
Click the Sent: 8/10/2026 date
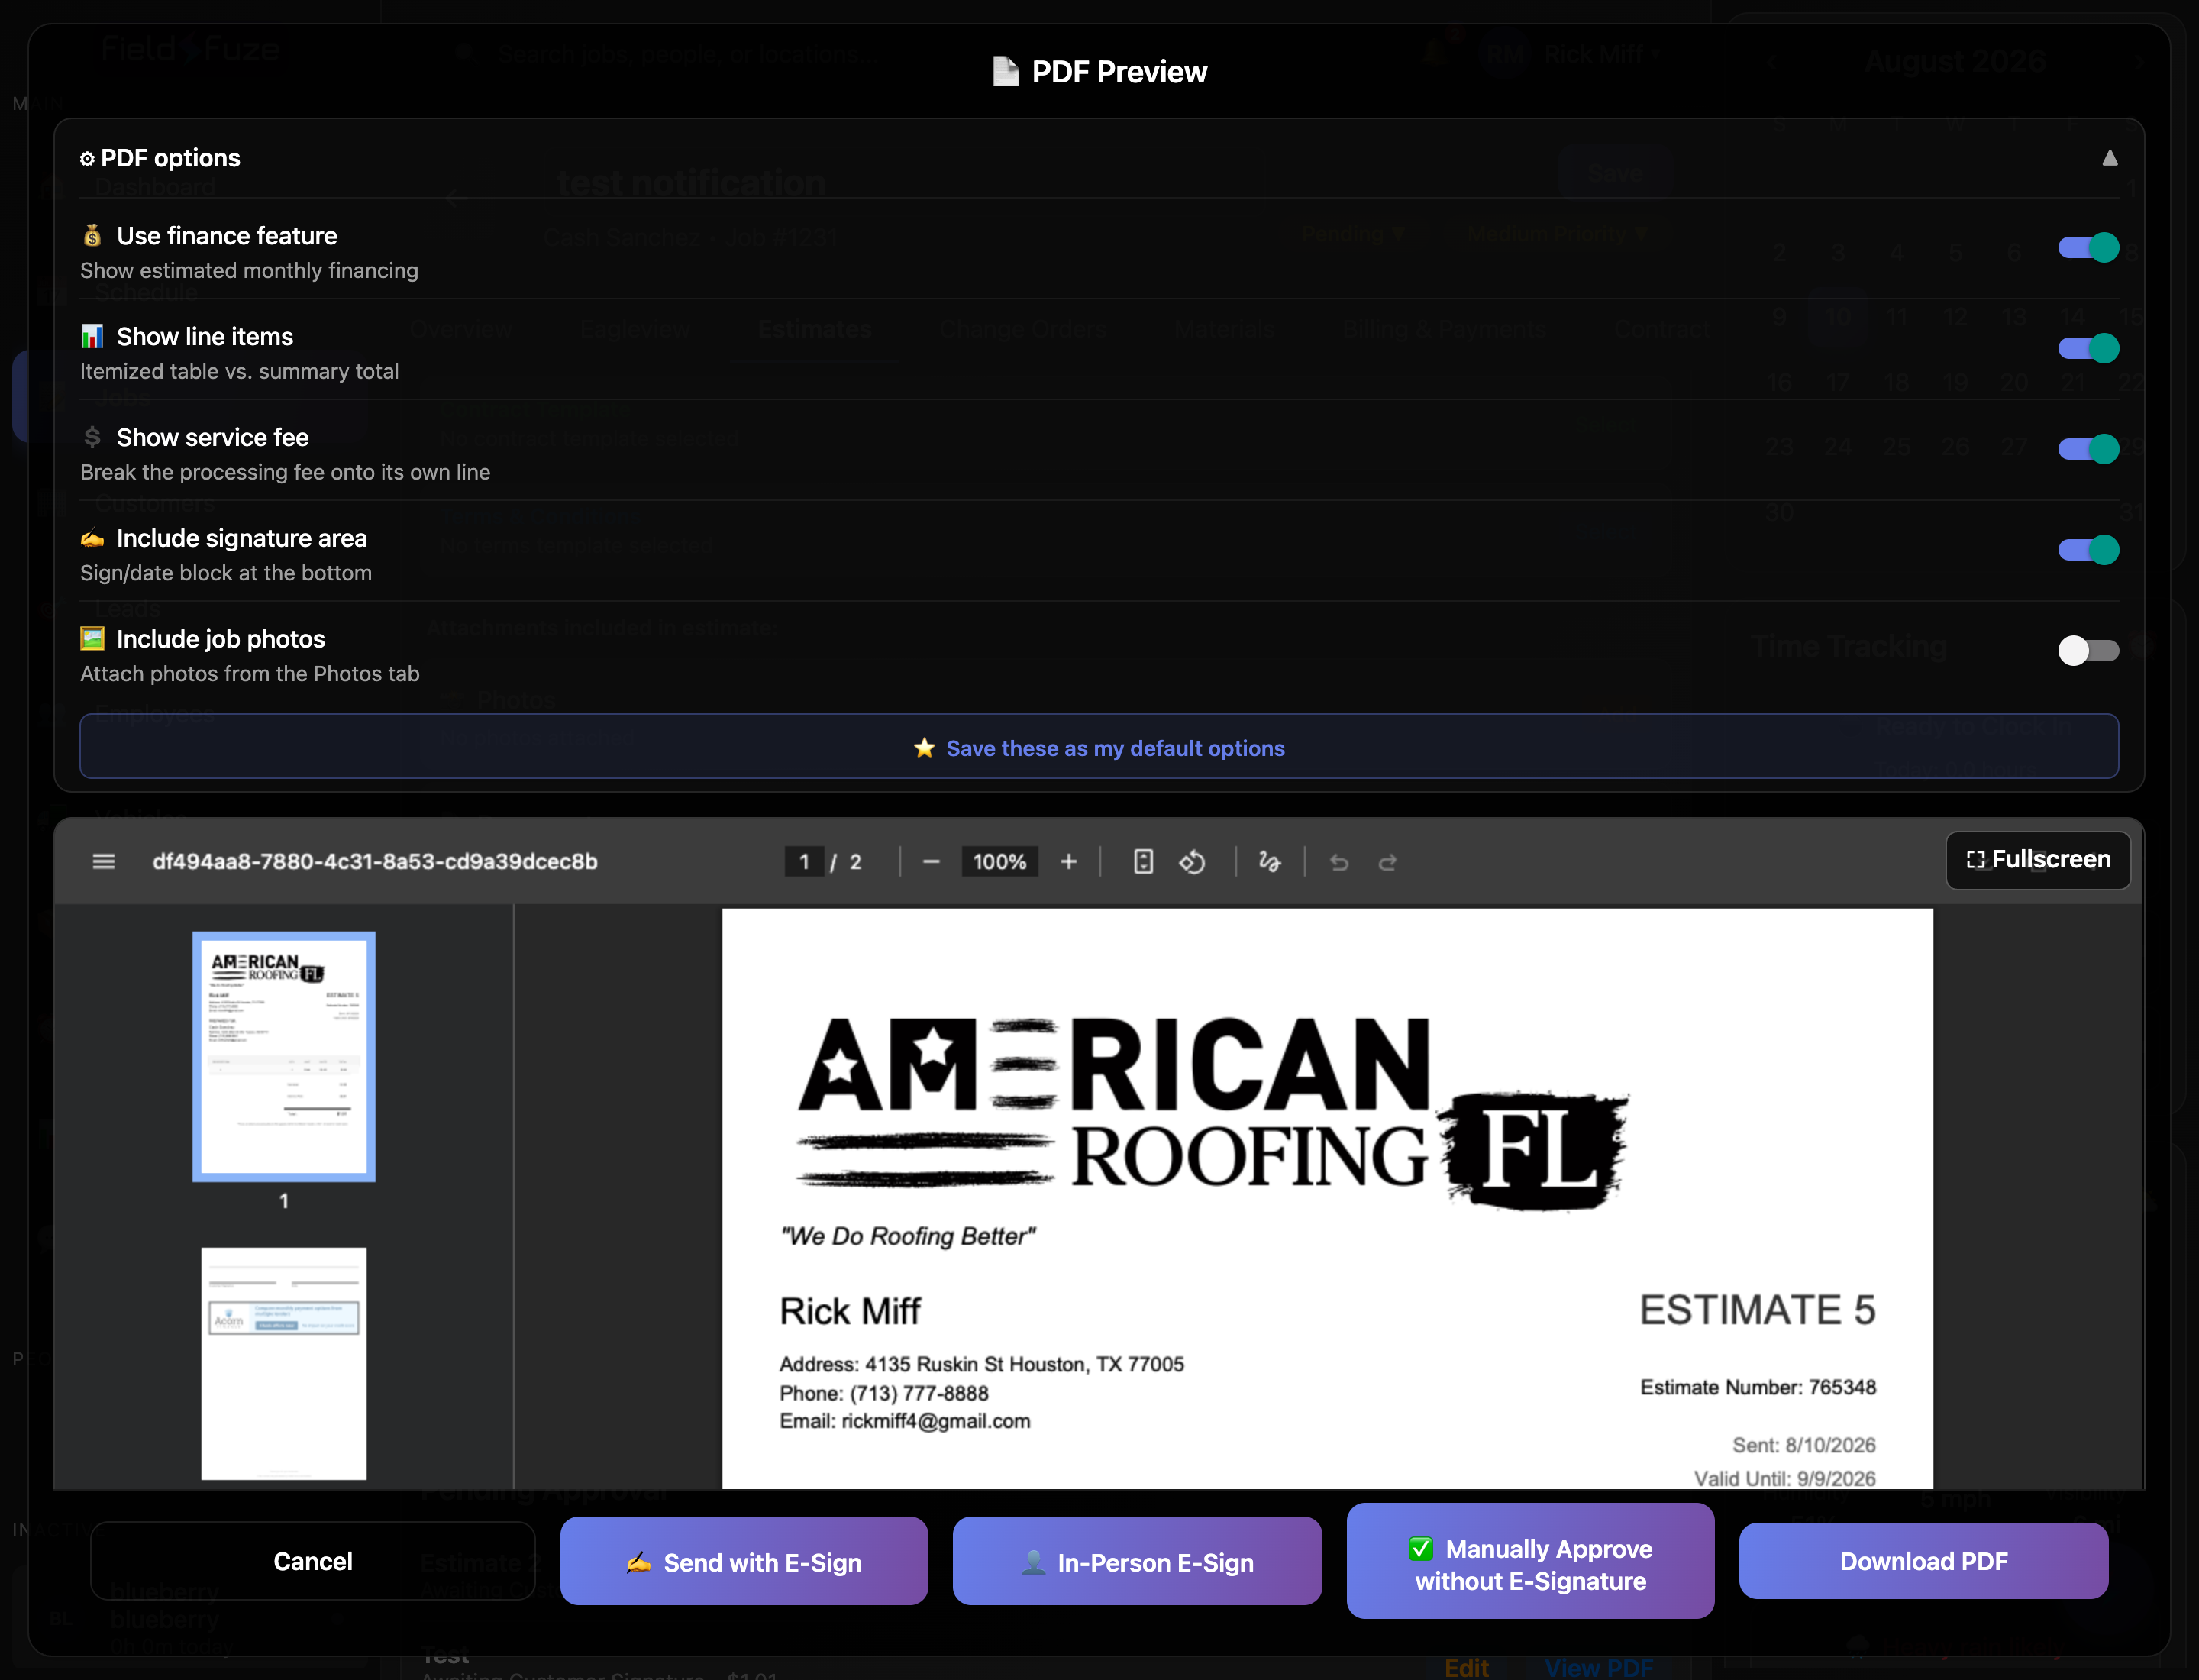click(1804, 1445)
